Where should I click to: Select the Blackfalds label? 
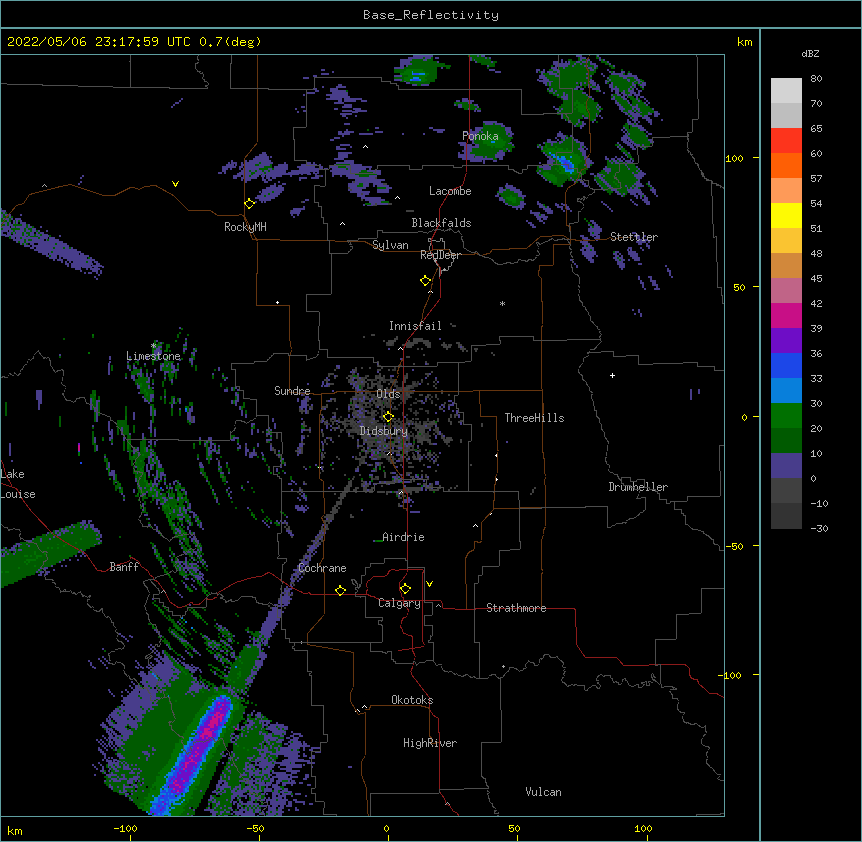pos(441,223)
